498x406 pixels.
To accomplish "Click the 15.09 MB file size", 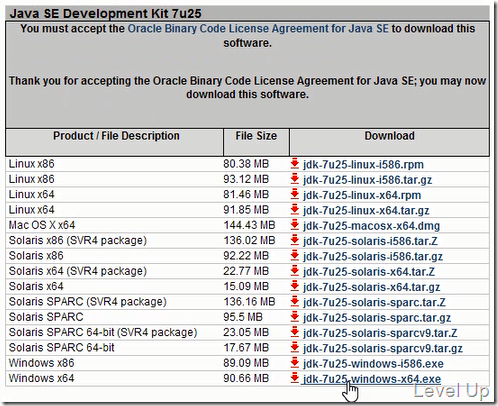I will [246, 286].
